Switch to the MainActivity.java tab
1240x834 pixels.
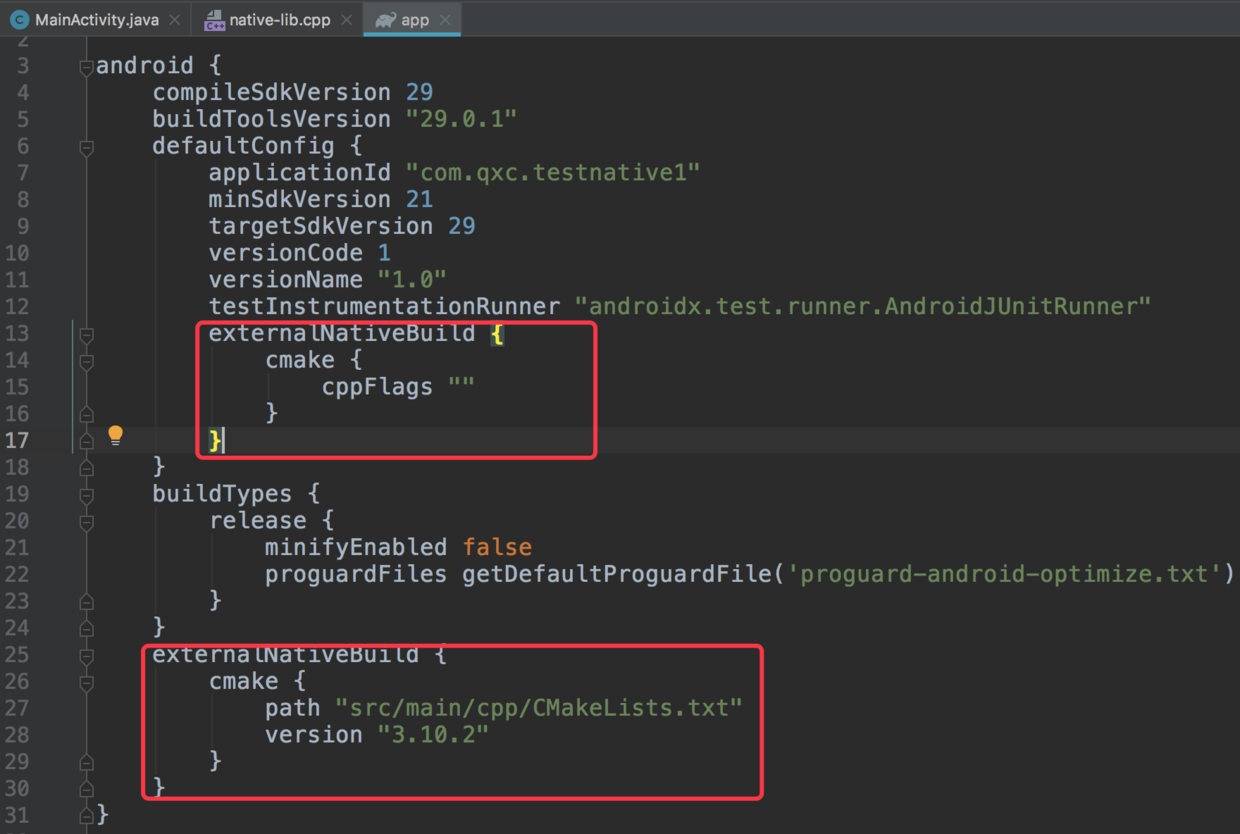(96, 20)
